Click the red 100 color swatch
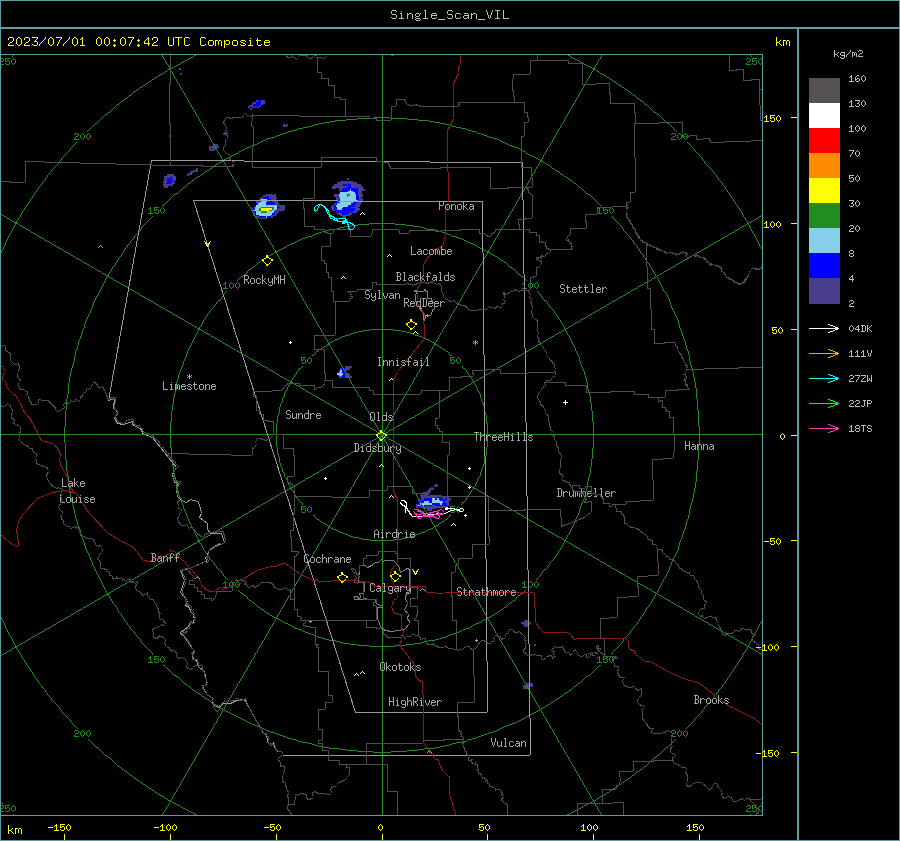Image resolution: width=900 pixels, height=841 pixels. point(824,141)
